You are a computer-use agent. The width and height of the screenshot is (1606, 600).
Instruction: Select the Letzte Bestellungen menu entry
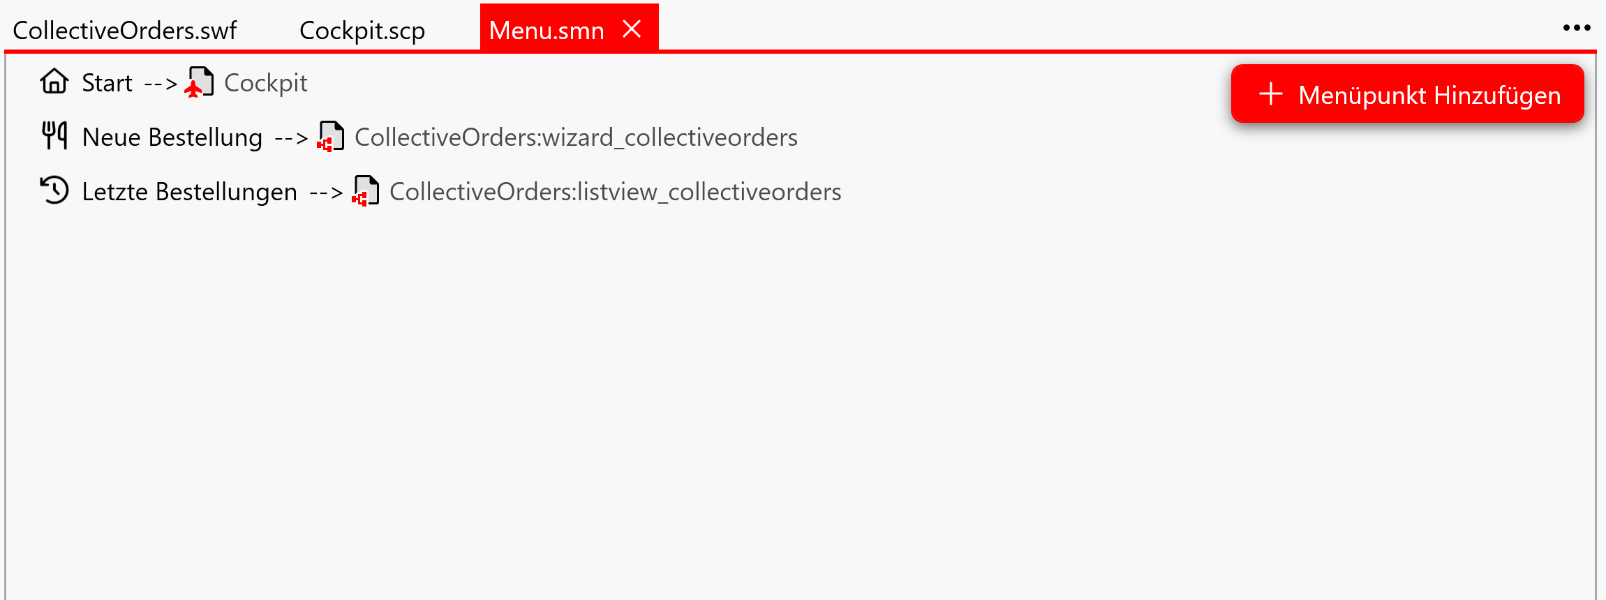click(x=189, y=191)
